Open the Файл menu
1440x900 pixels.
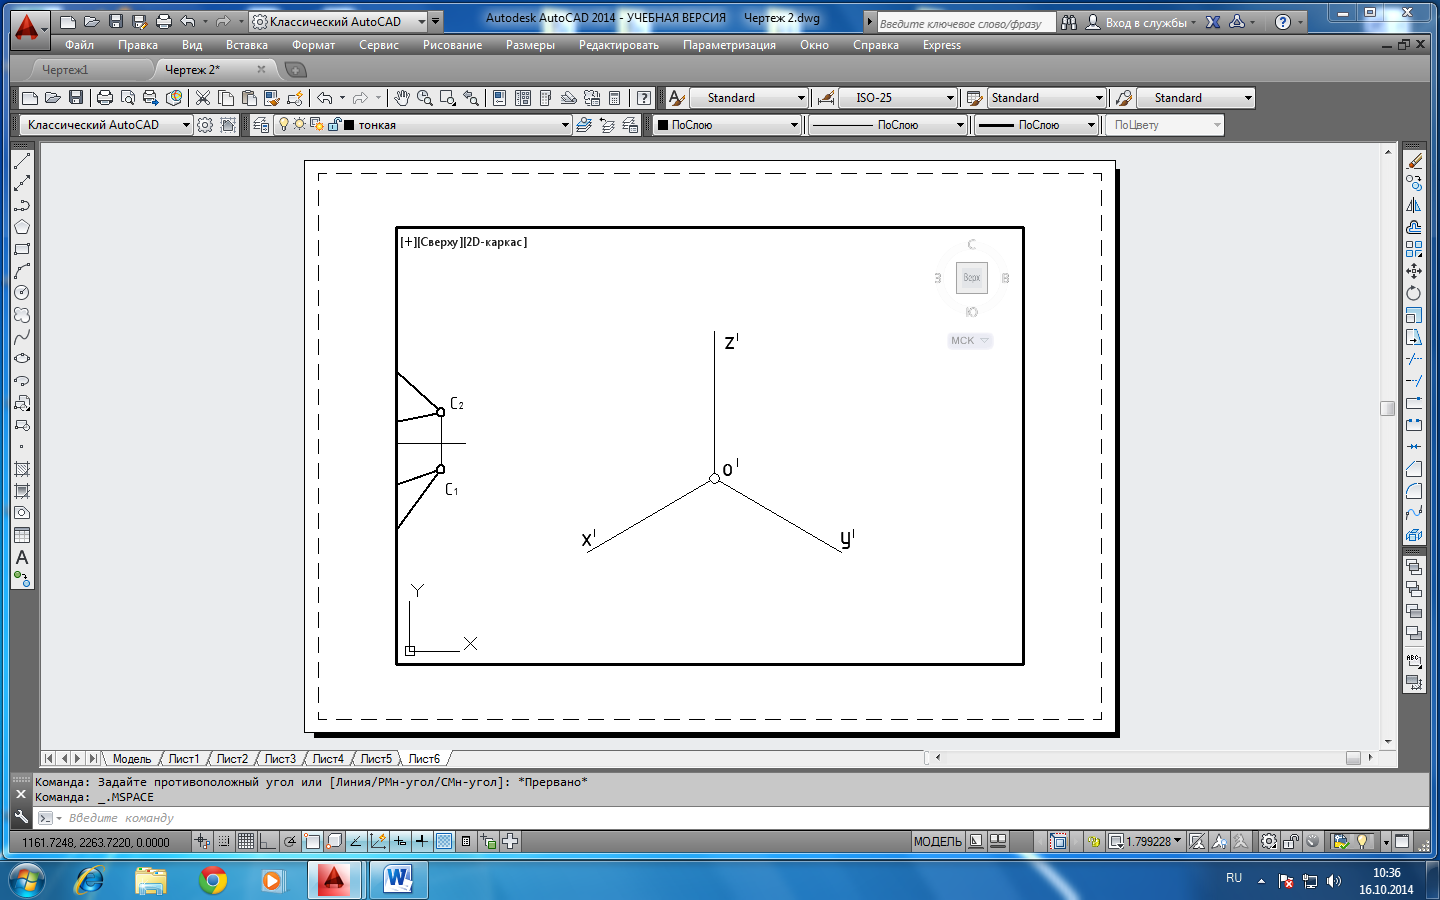pyautogui.click(x=79, y=45)
